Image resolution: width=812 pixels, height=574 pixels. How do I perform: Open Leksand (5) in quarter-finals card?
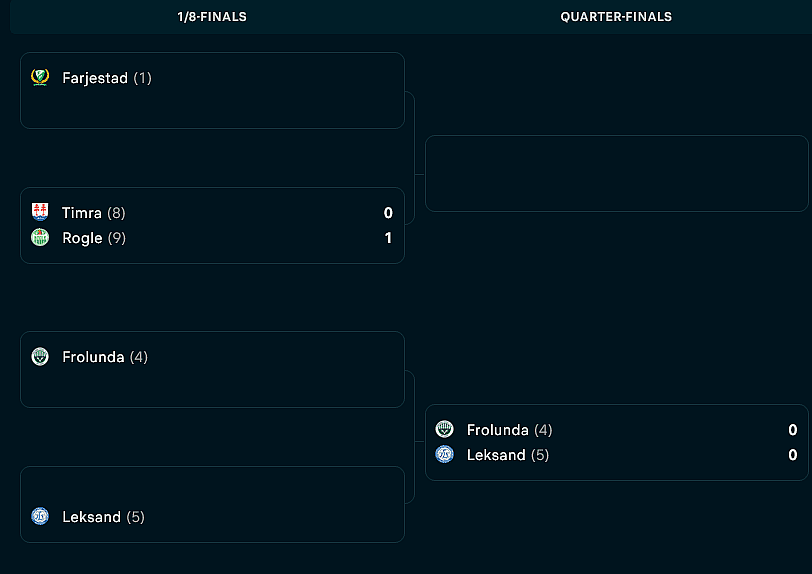[x=508, y=455]
